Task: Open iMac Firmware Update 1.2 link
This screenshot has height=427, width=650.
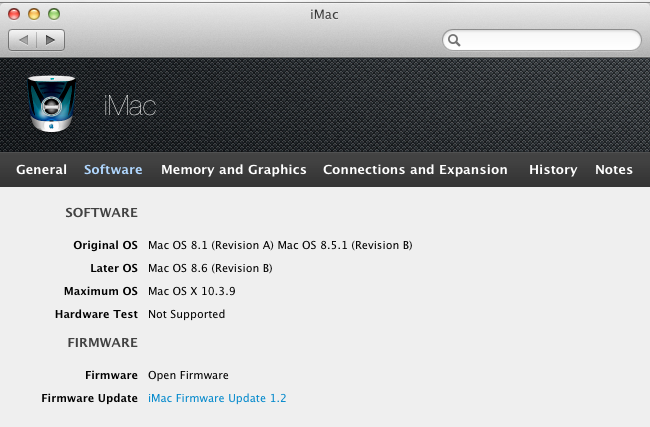Action: pos(217,398)
